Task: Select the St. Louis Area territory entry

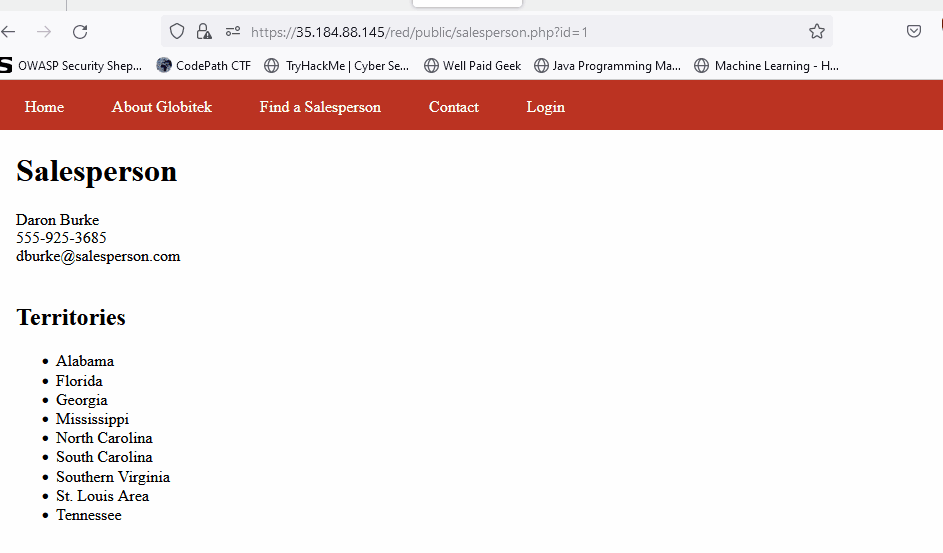Action: [102, 496]
